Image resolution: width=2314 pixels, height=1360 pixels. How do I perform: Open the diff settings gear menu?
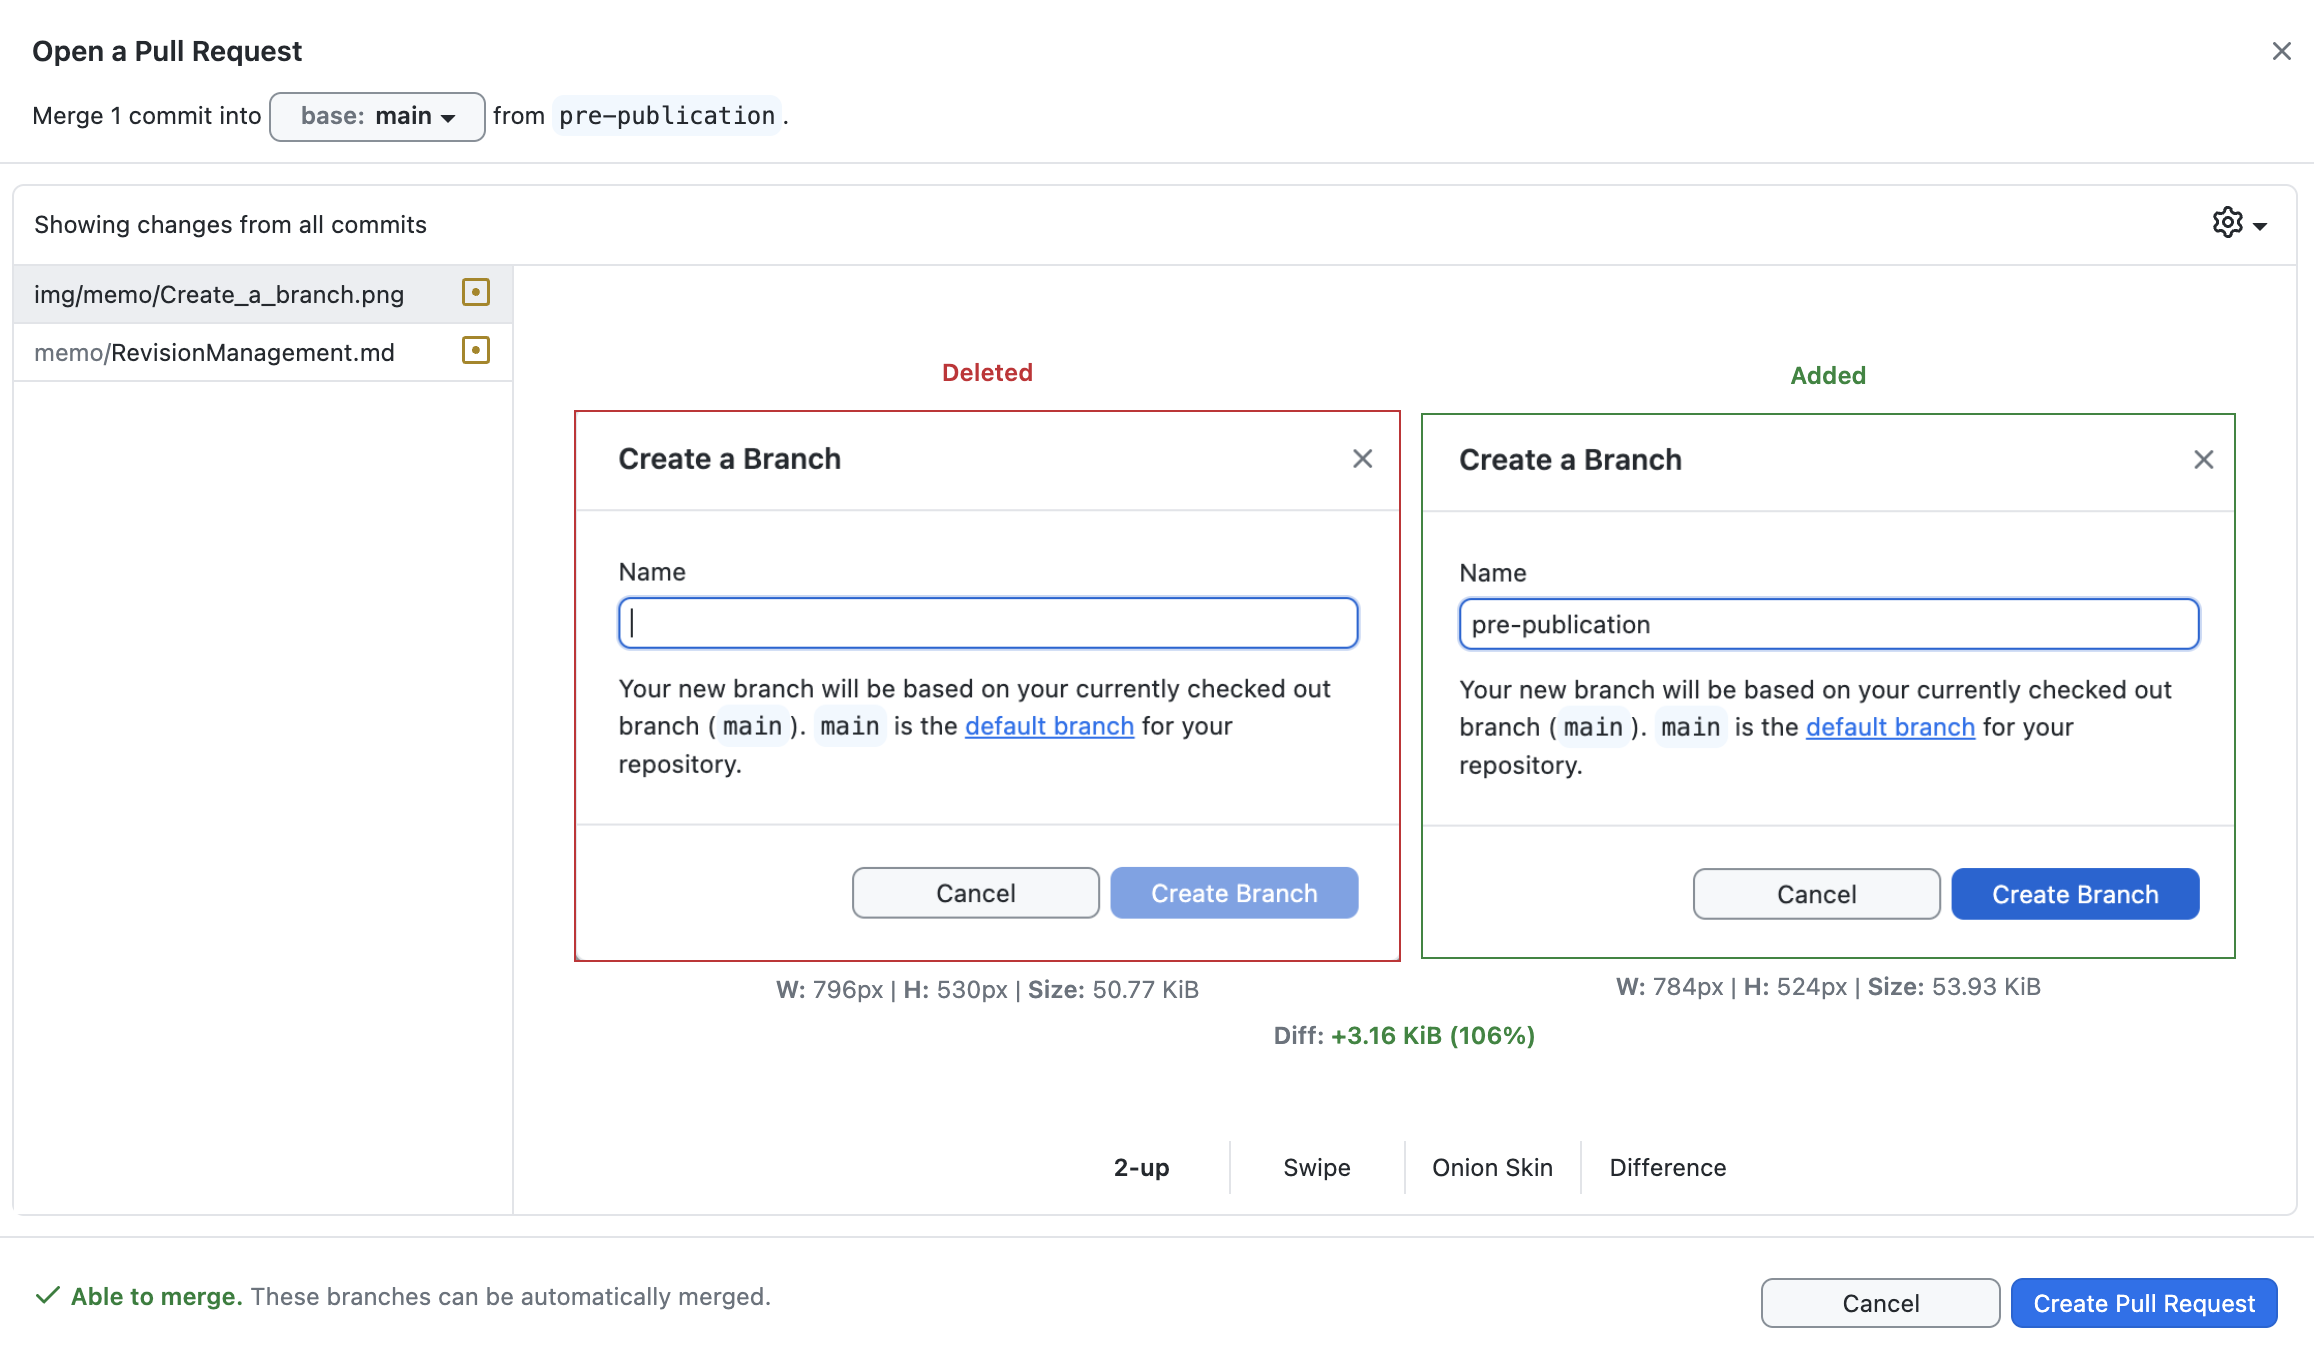point(2238,223)
